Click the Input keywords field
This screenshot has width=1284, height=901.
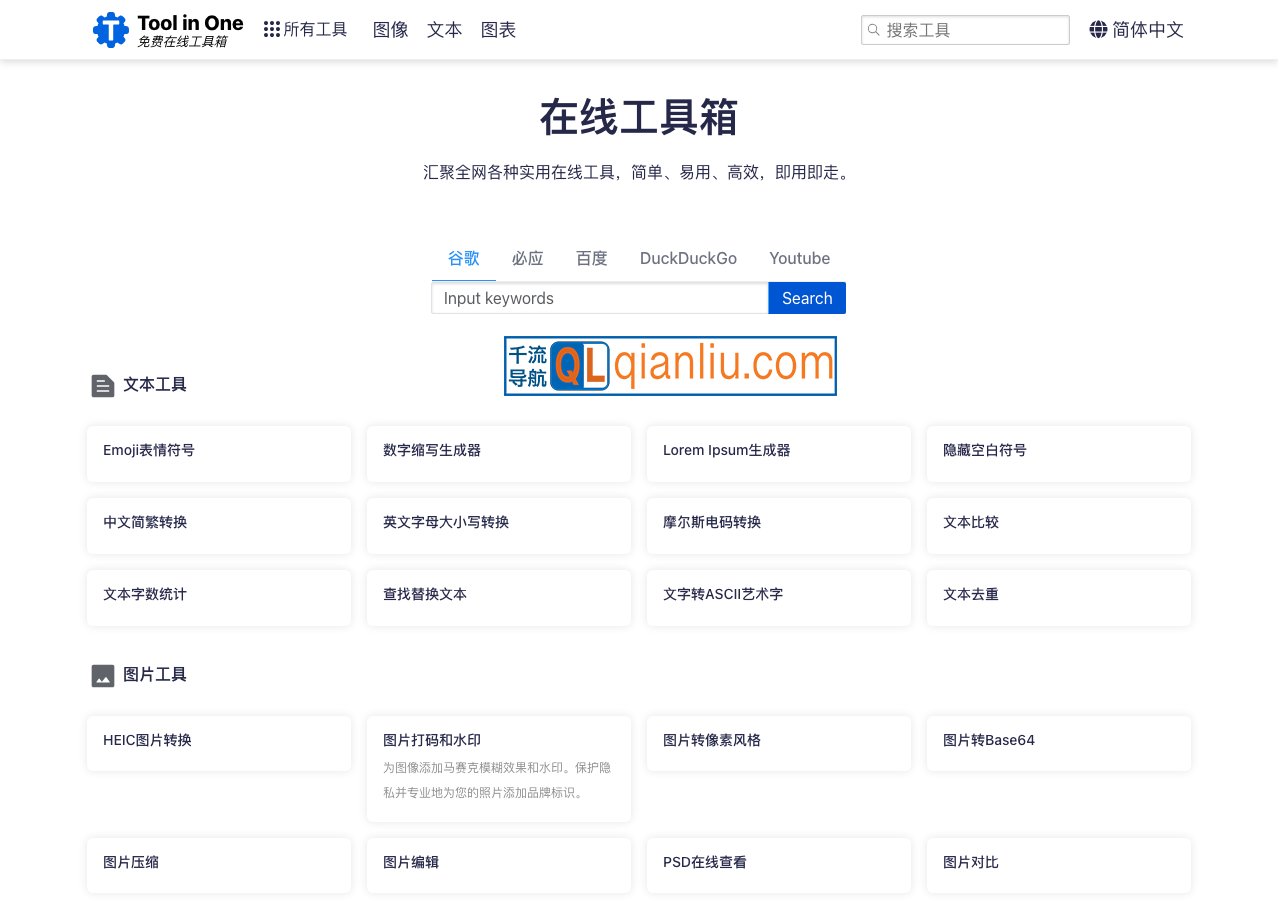598,297
